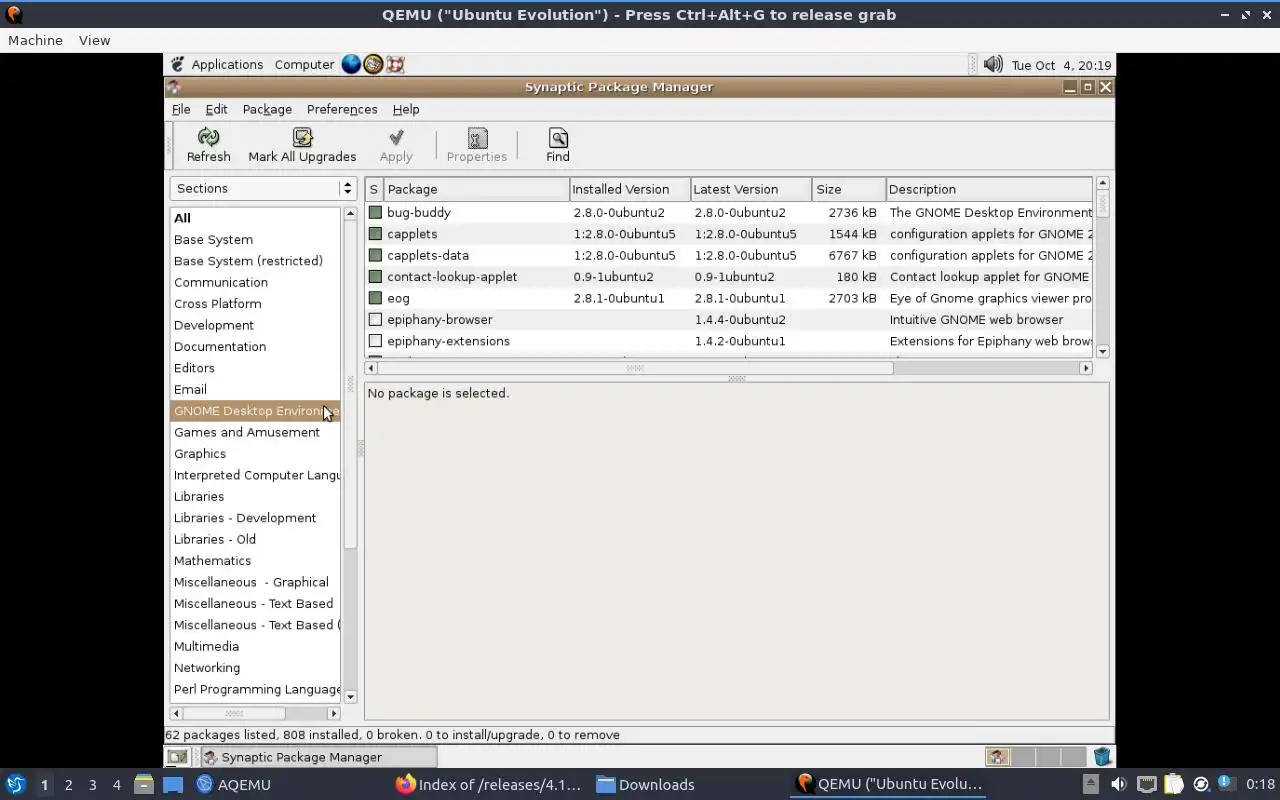Toggle status box for bug-buddy
1280x800 pixels.
(x=375, y=212)
